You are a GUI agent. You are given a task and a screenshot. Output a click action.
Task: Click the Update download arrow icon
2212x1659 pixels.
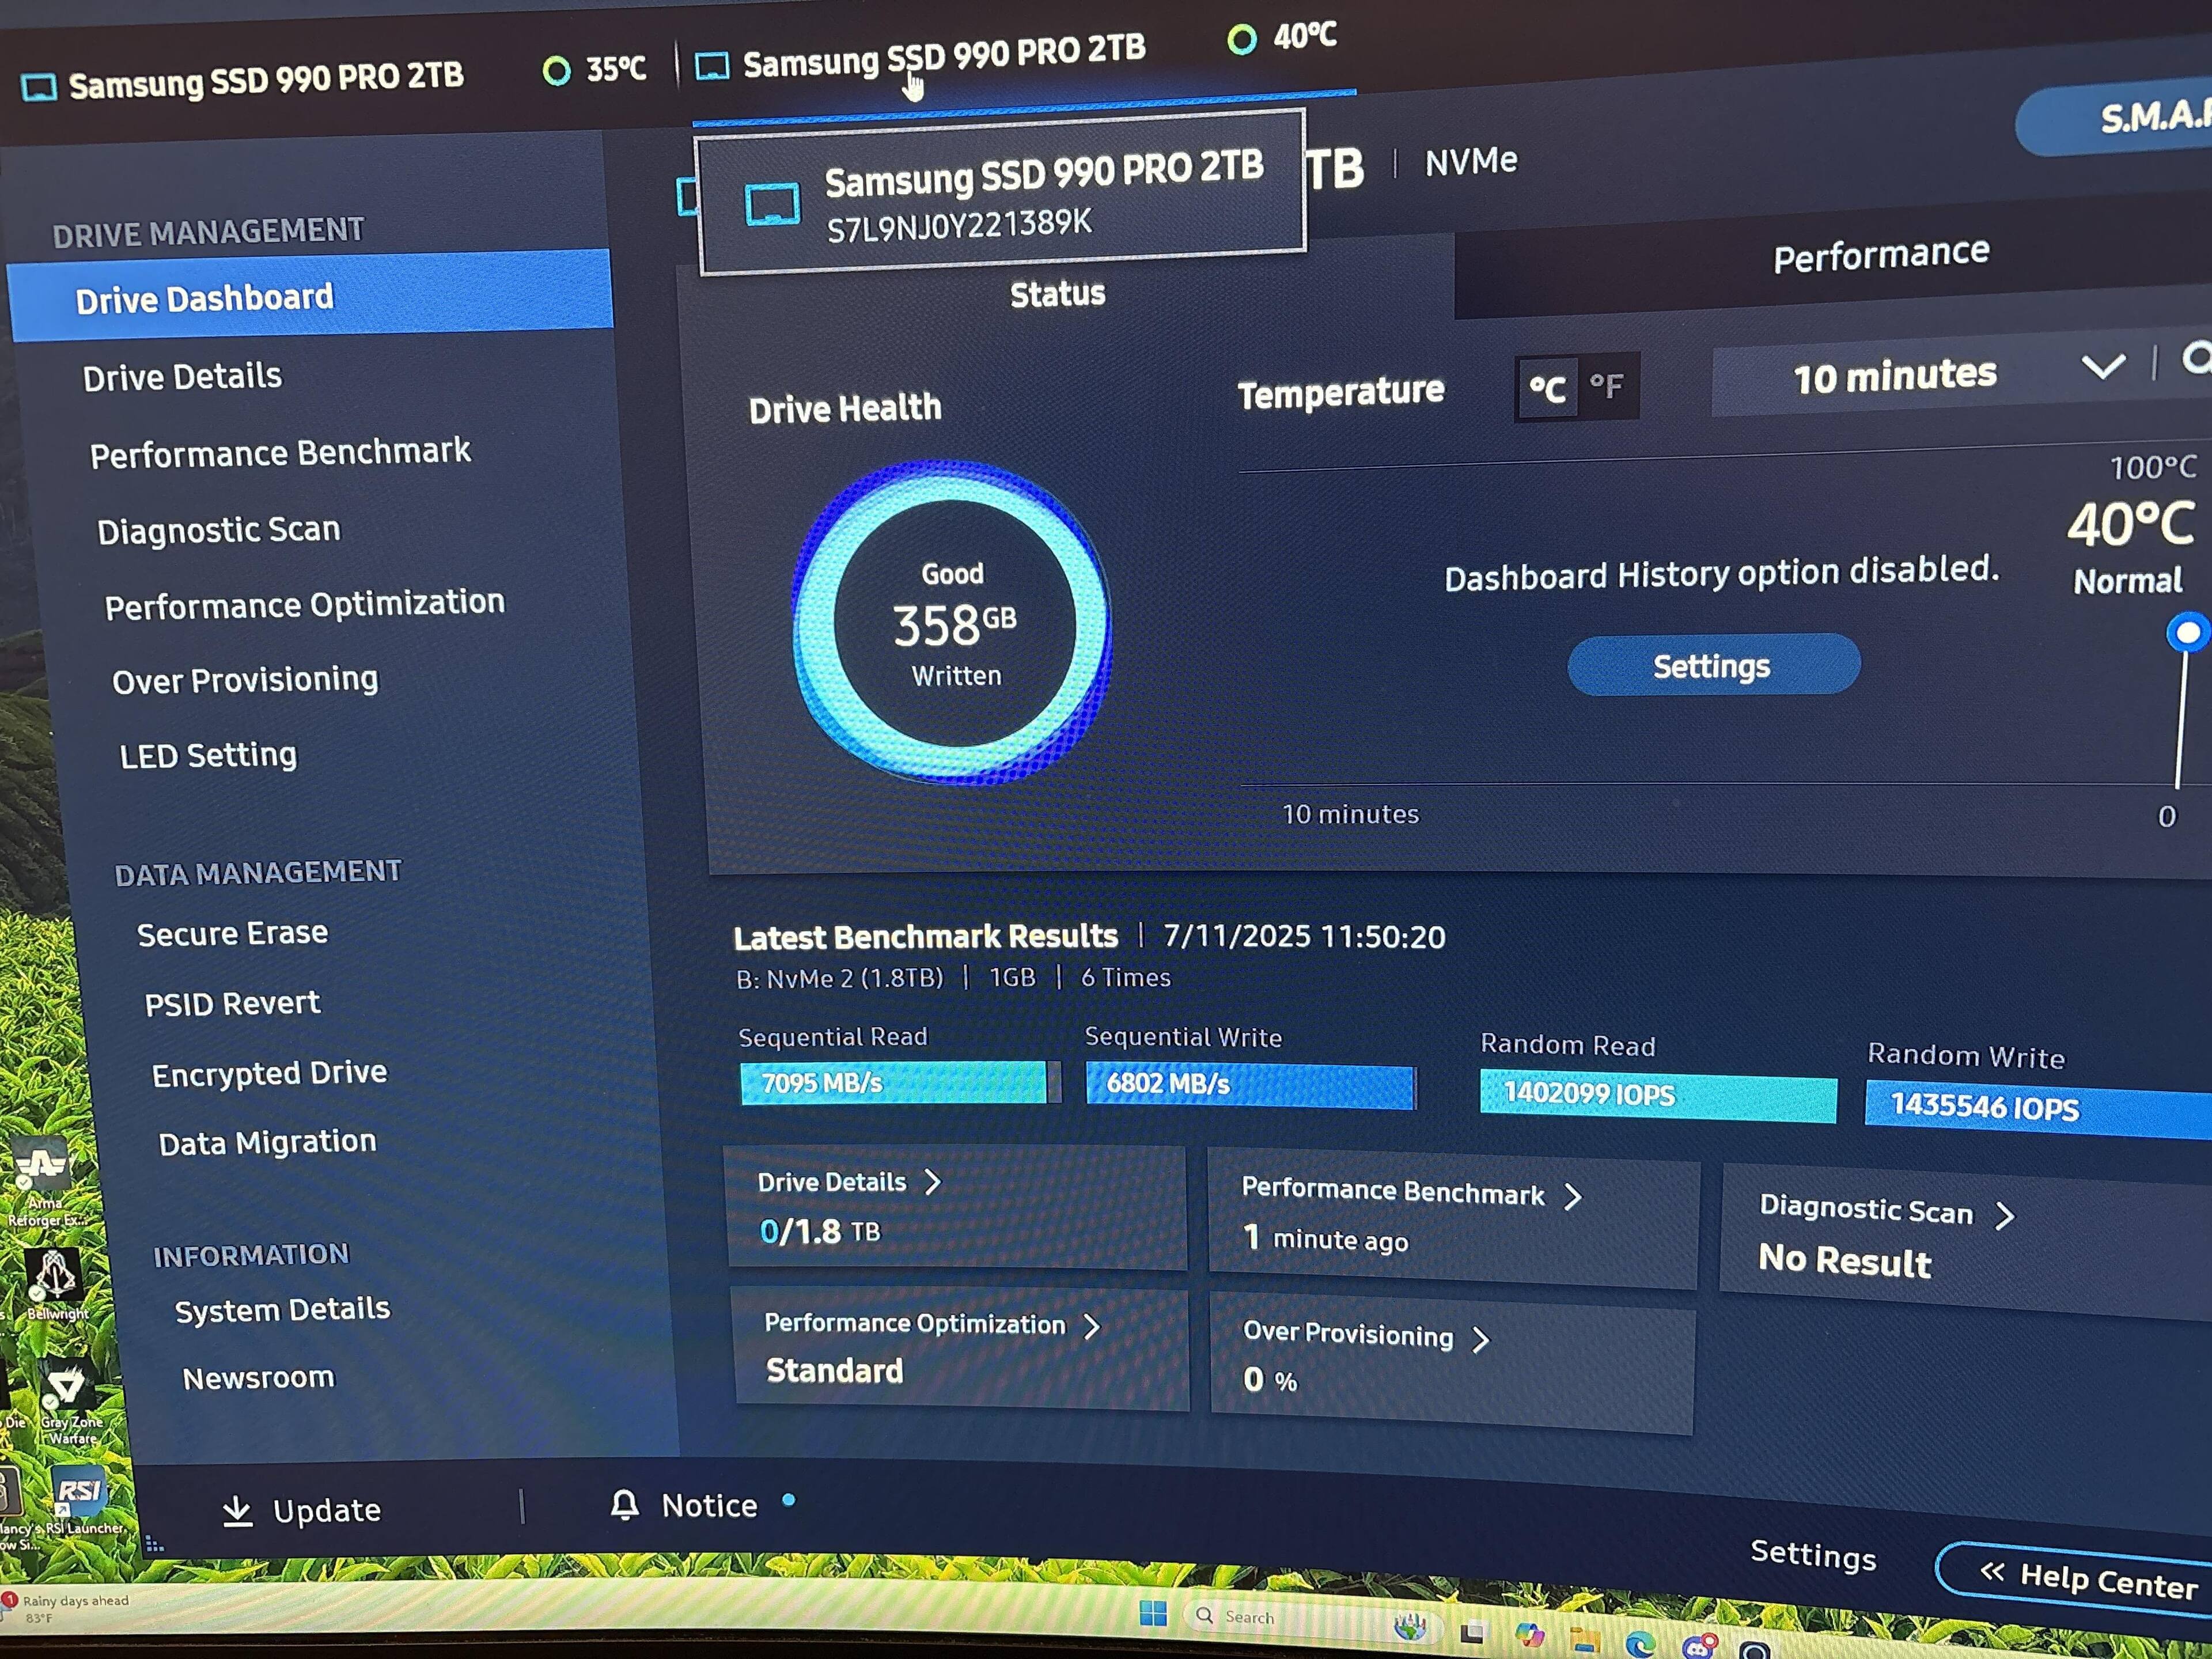[237, 1511]
